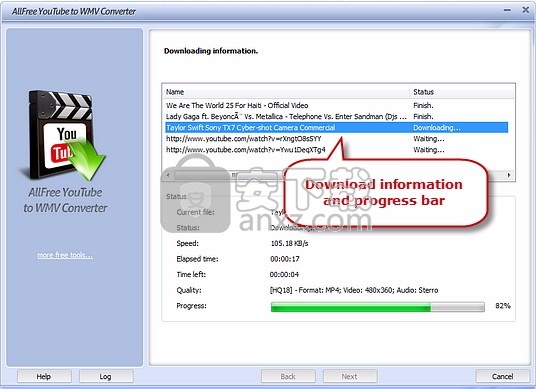Click the Back button
536x389 pixels.
288,376
